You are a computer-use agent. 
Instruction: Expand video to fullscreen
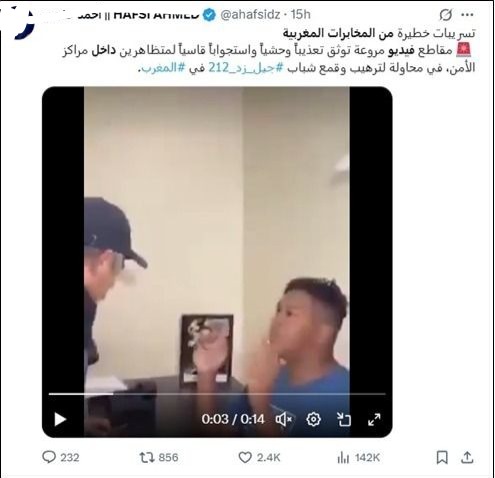(374, 419)
